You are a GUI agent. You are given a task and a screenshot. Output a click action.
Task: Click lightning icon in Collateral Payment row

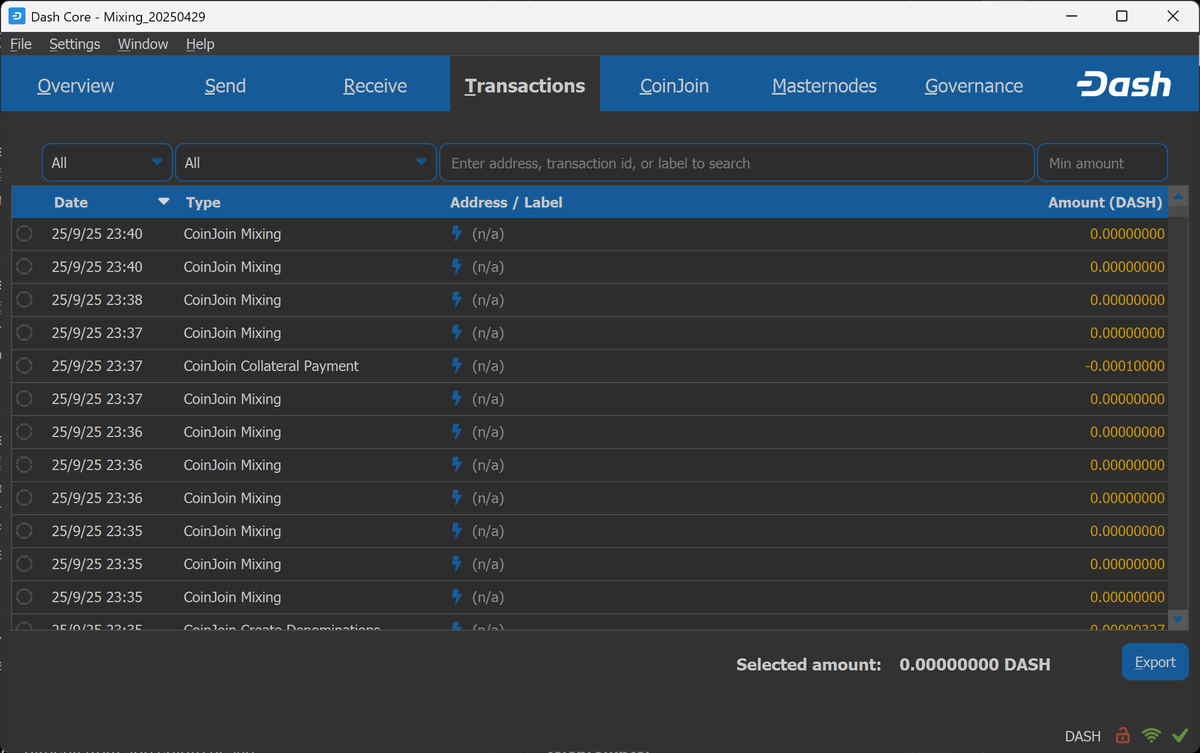457,365
